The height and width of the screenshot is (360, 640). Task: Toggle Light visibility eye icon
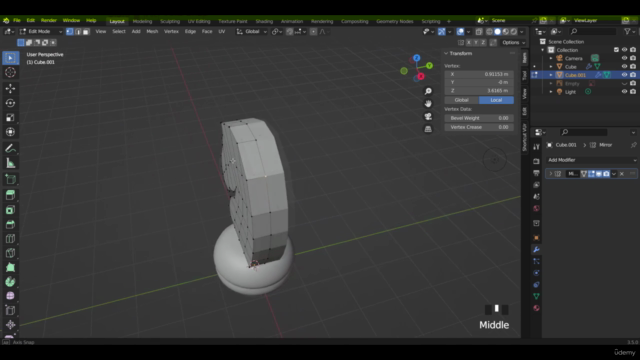pyautogui.click(x=624, y=91)
